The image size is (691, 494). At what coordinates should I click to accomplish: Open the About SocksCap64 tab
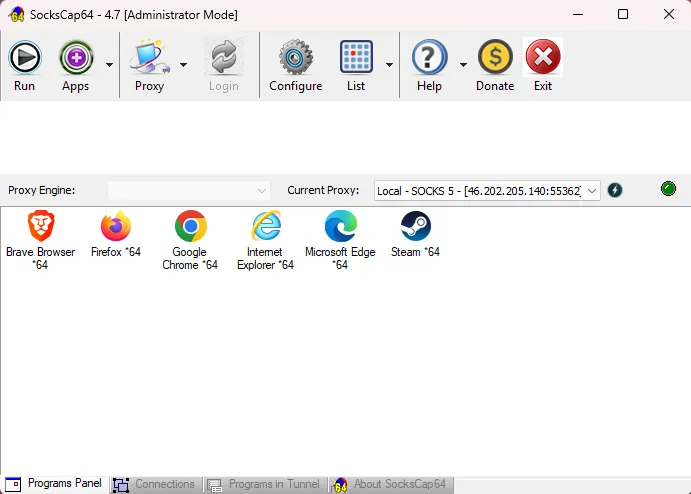390,484
